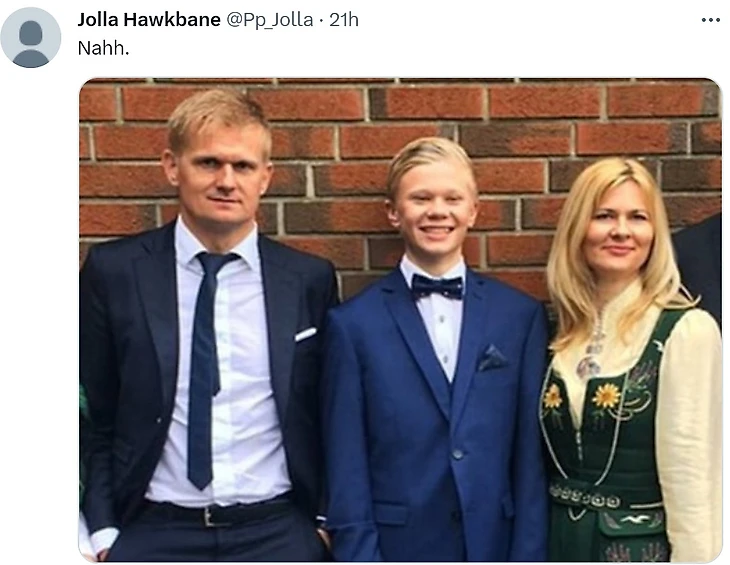Click the bird embroidery on the green pouch

[x=635, y=519]
